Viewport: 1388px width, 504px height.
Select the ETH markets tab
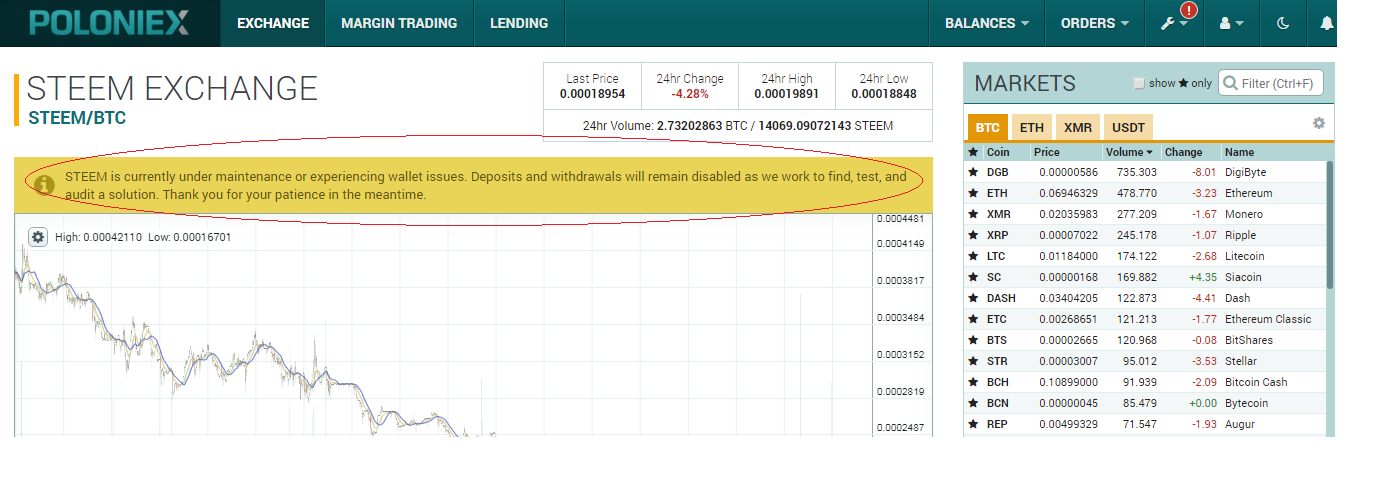pyautogui.click(x=1032, y=128)
